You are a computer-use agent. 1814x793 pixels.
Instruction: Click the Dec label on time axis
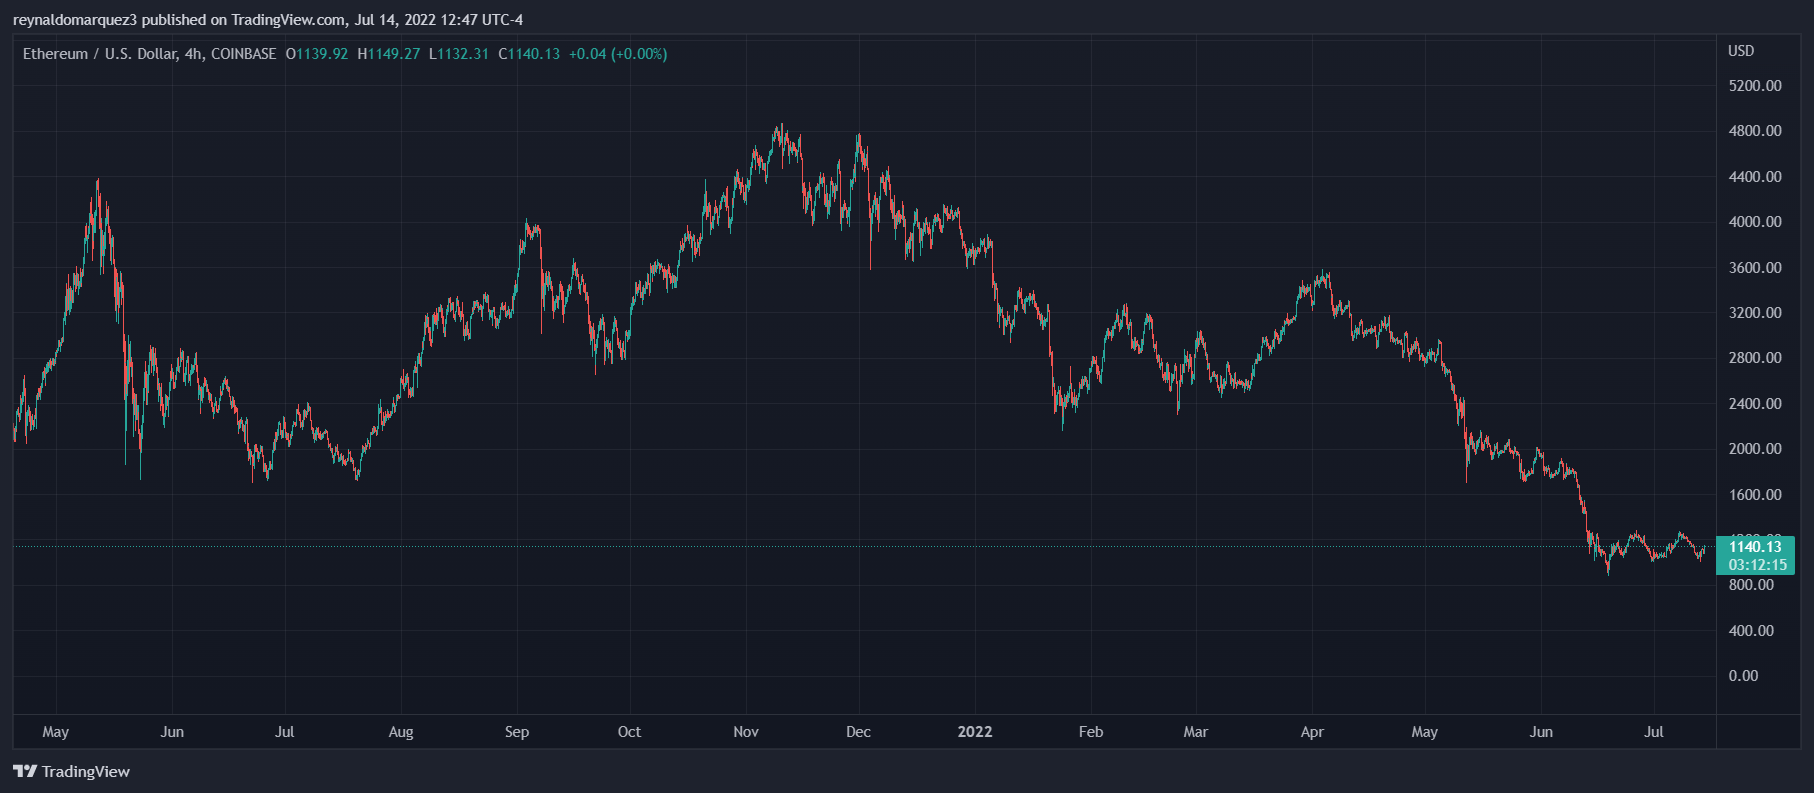[858, 732]
